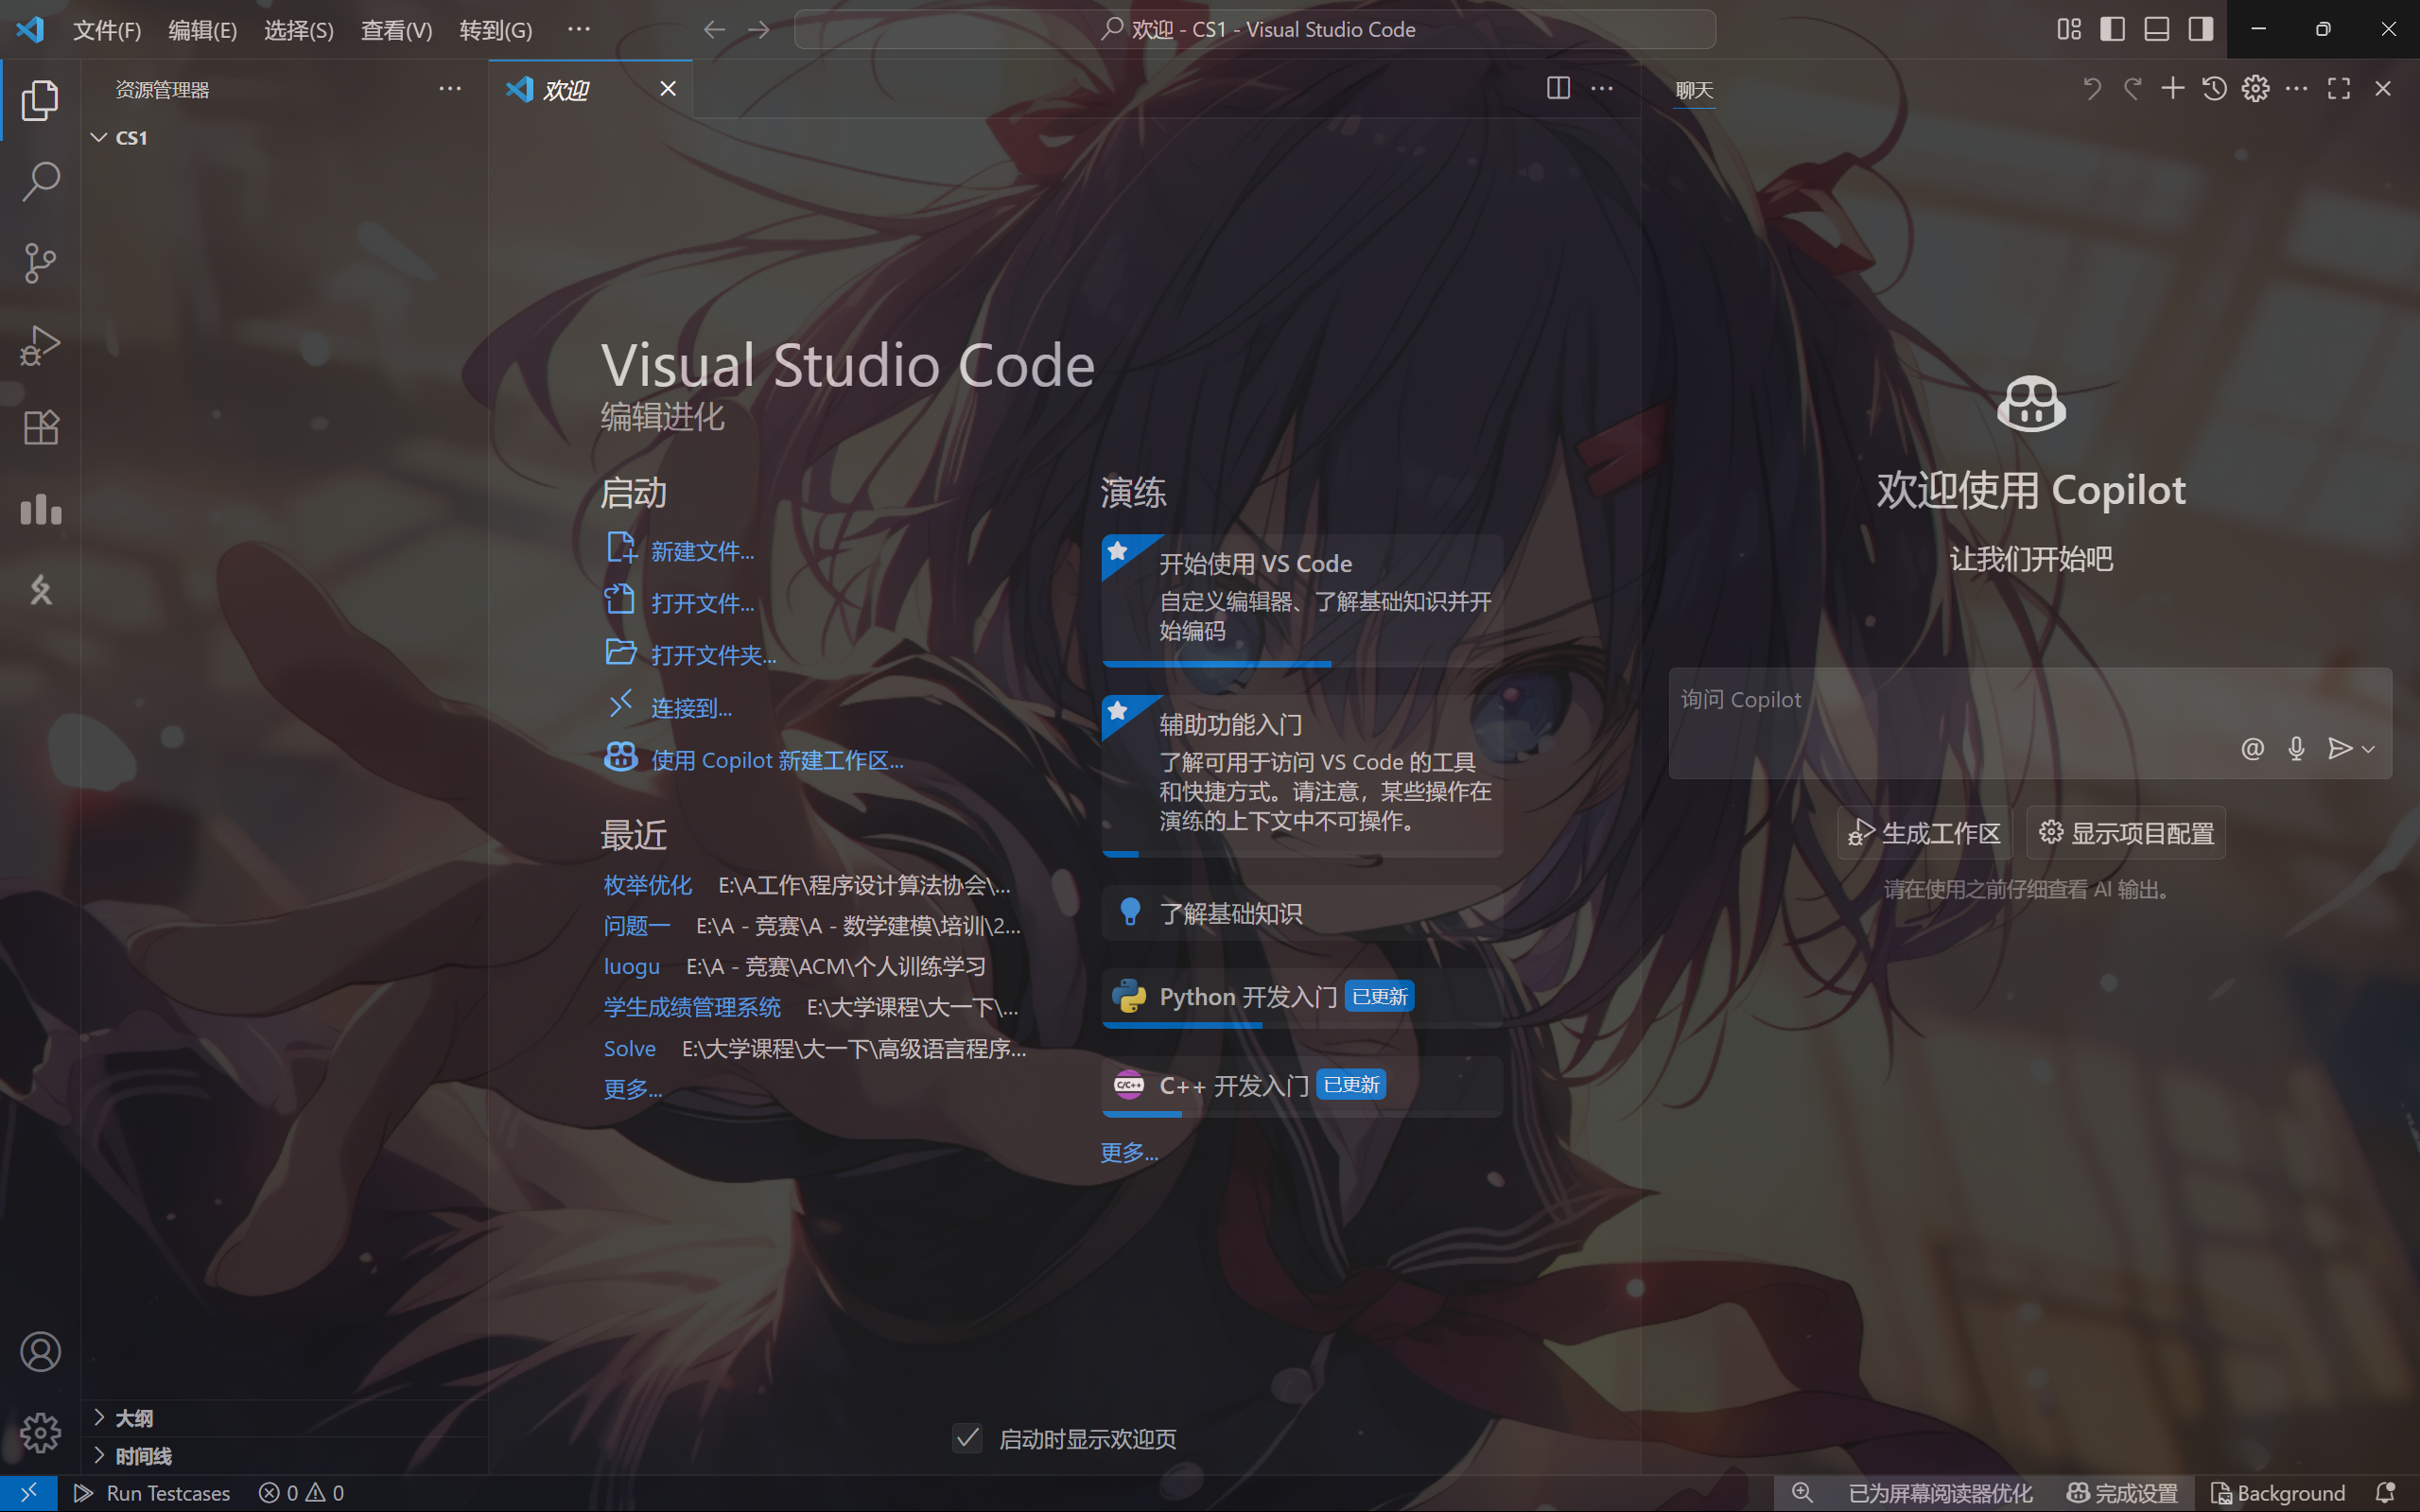Uncheck 启动时显示欢迎页 checkbox

click(x=967, y=1438)
